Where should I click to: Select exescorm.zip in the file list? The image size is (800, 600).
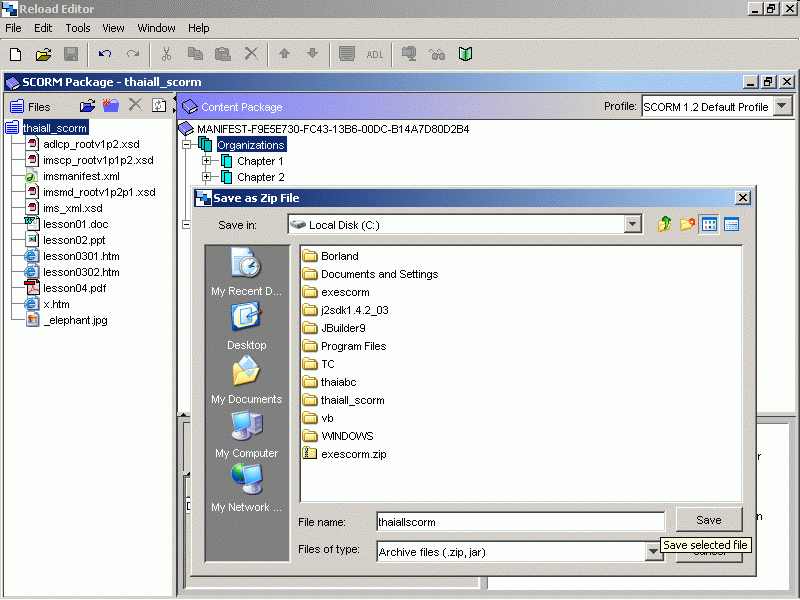pyautogui.click(x=353, y=454)
